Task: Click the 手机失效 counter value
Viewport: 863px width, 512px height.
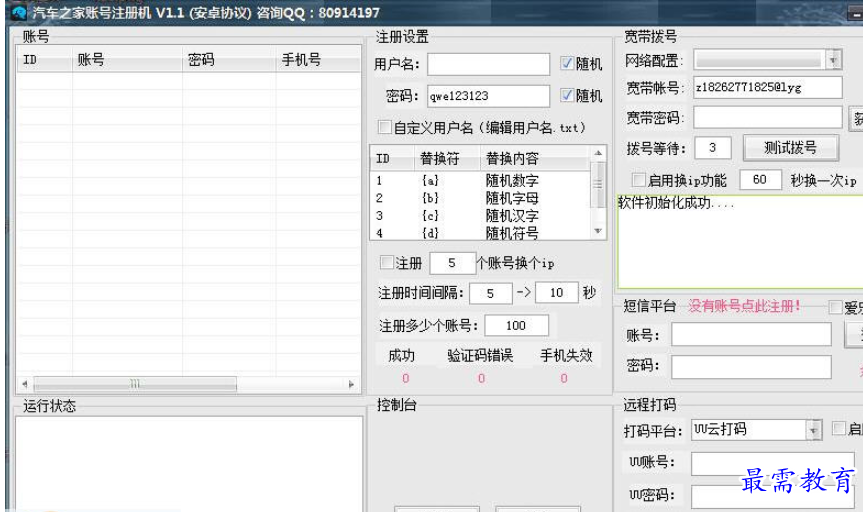Action: (564, 378)
